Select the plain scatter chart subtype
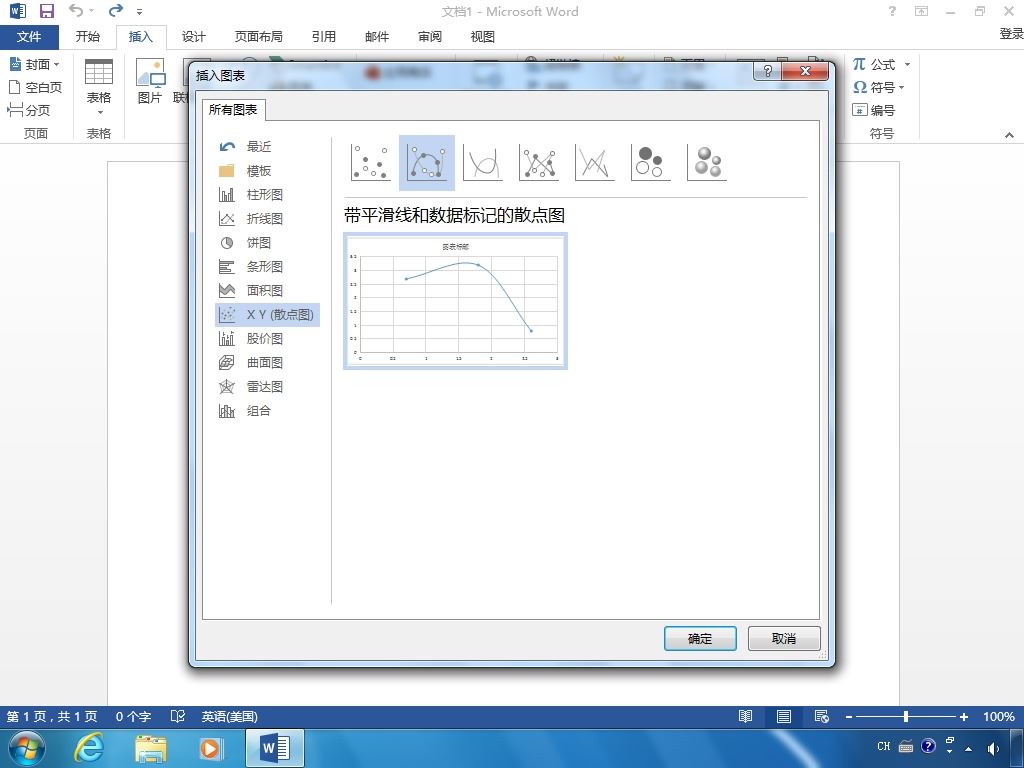Viewport: 1024px width, 768px height. 371,163
